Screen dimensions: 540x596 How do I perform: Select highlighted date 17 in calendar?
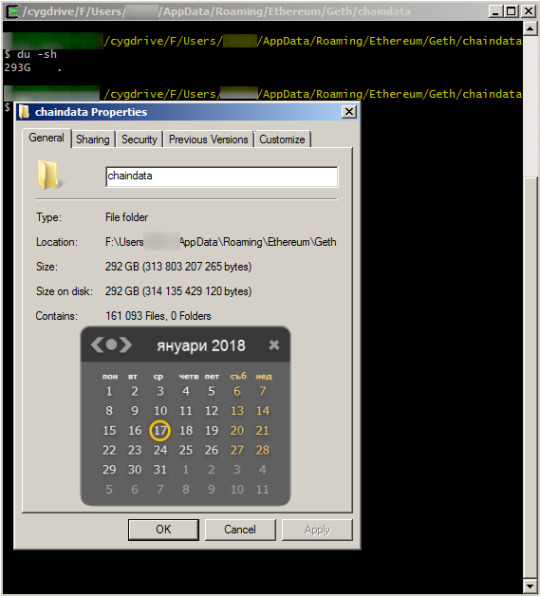[x=160, y=431]
